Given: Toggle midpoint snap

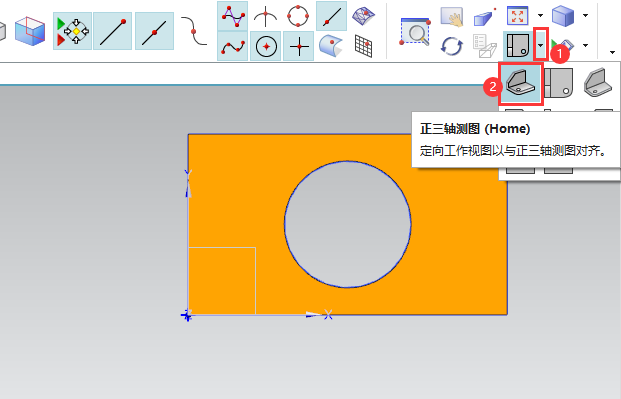Looking at the screenshot, I should [x=154, y=31].
